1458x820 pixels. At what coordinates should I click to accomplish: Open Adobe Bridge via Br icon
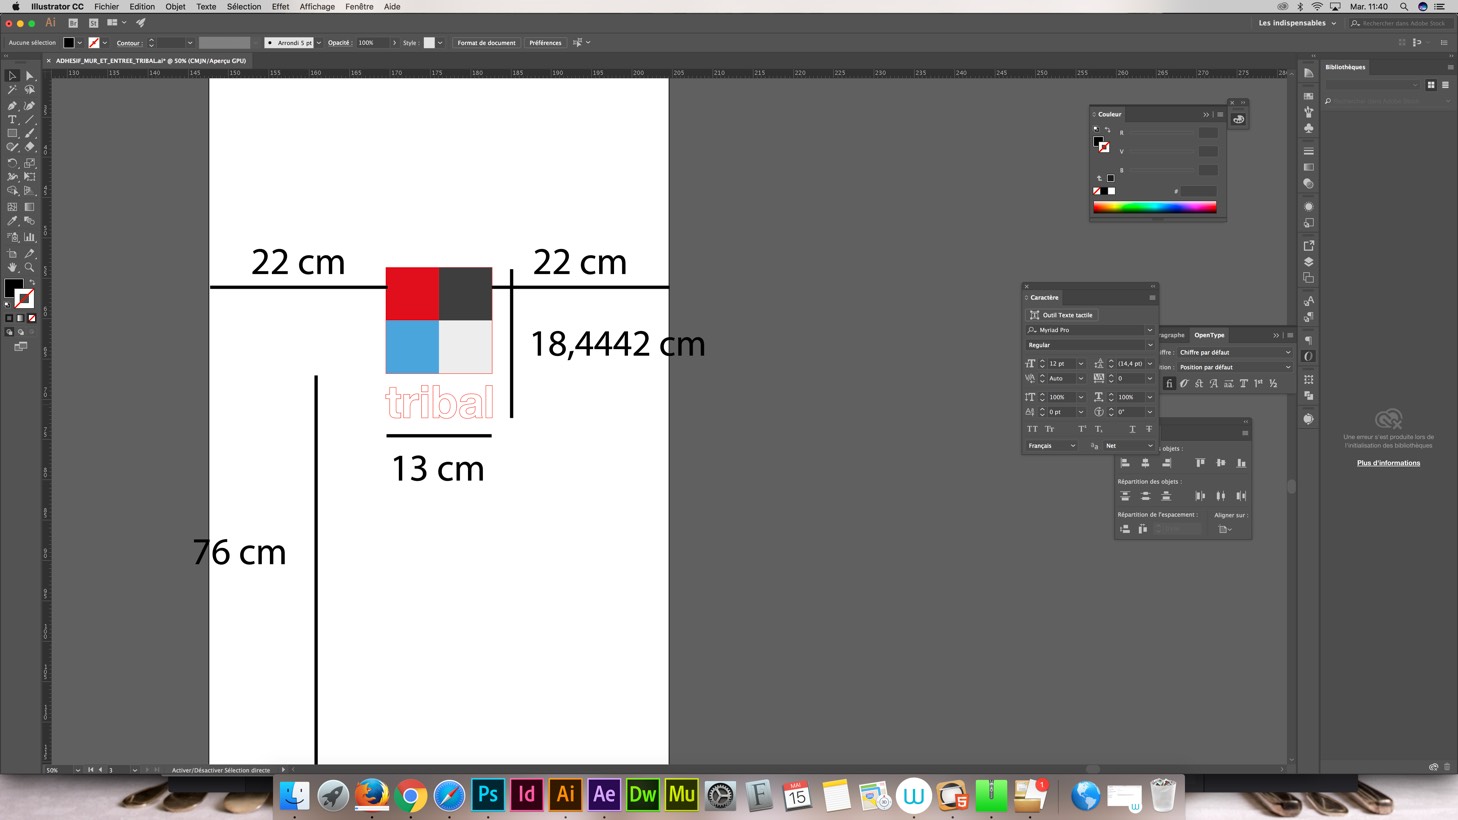click(73, 22)
